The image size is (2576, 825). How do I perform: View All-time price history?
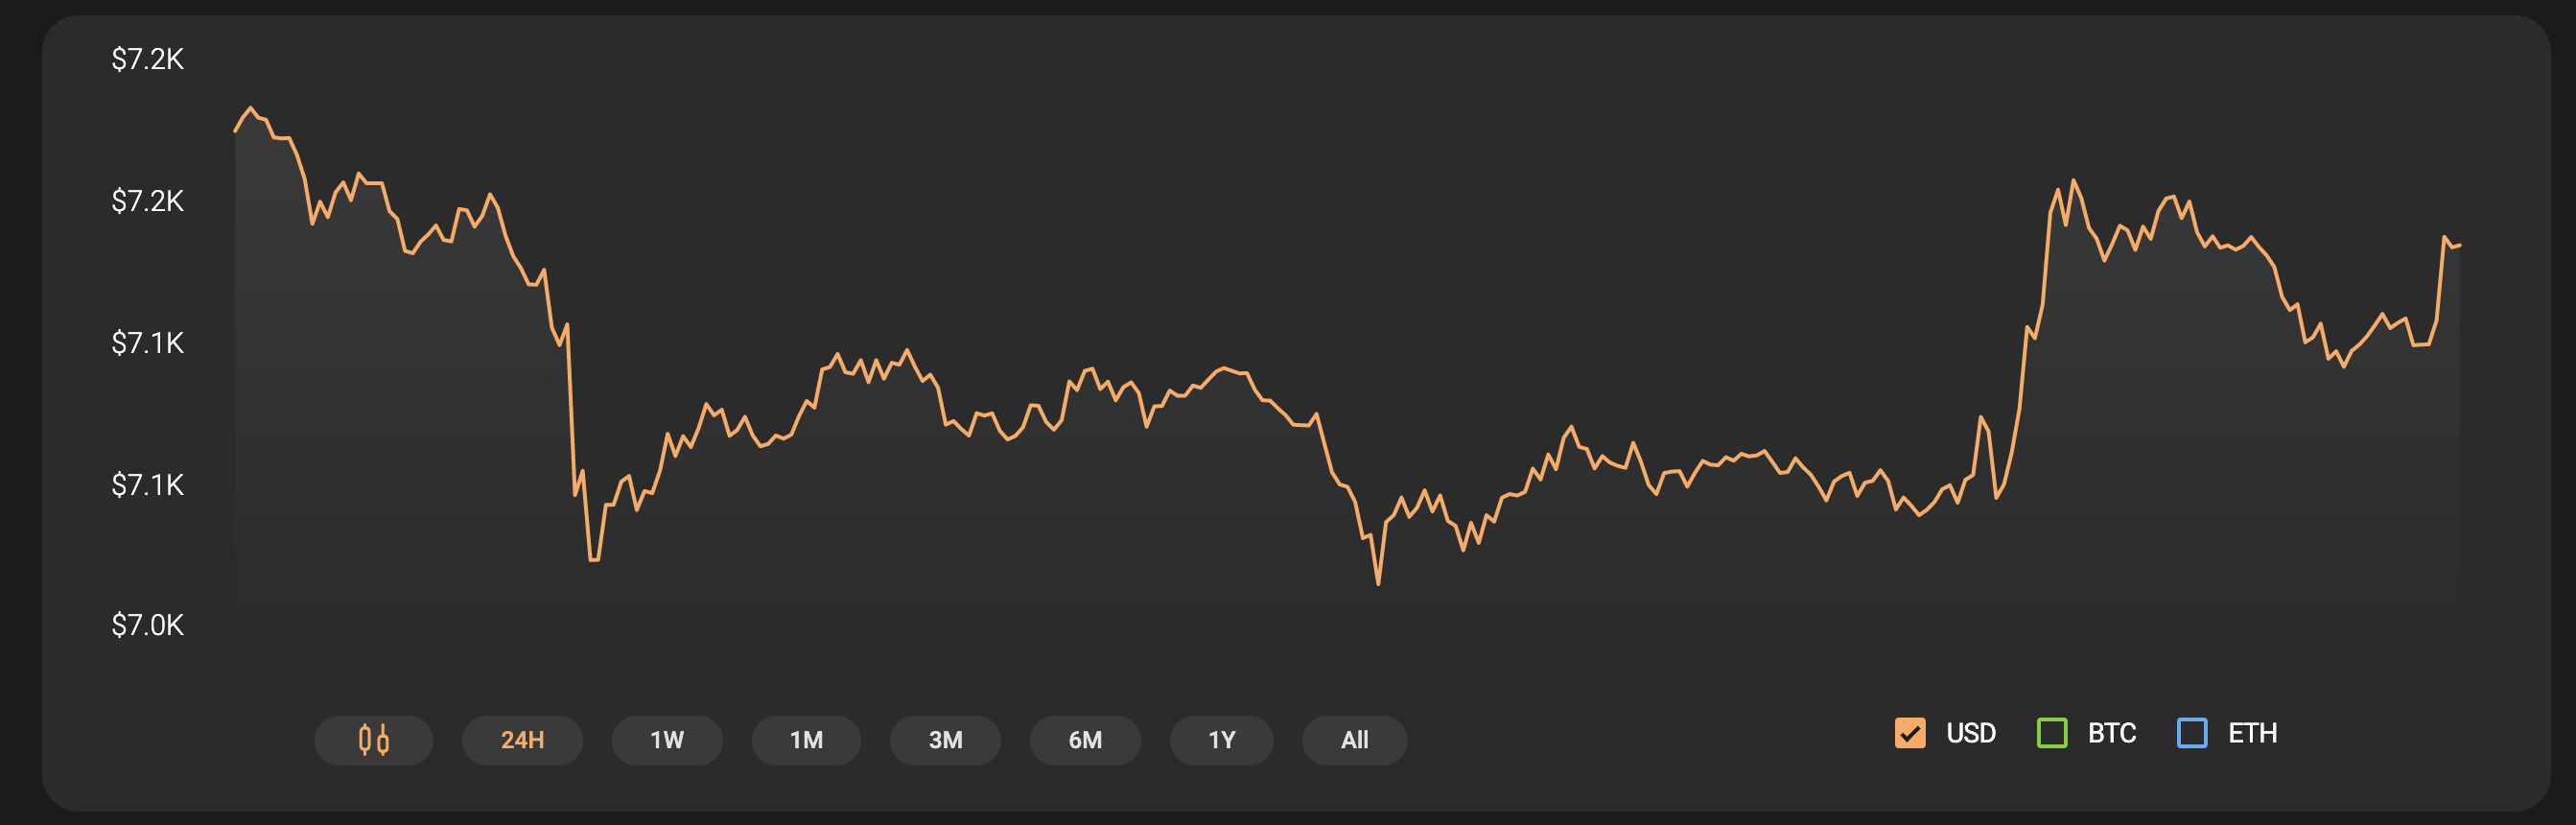coord(1354,740)
